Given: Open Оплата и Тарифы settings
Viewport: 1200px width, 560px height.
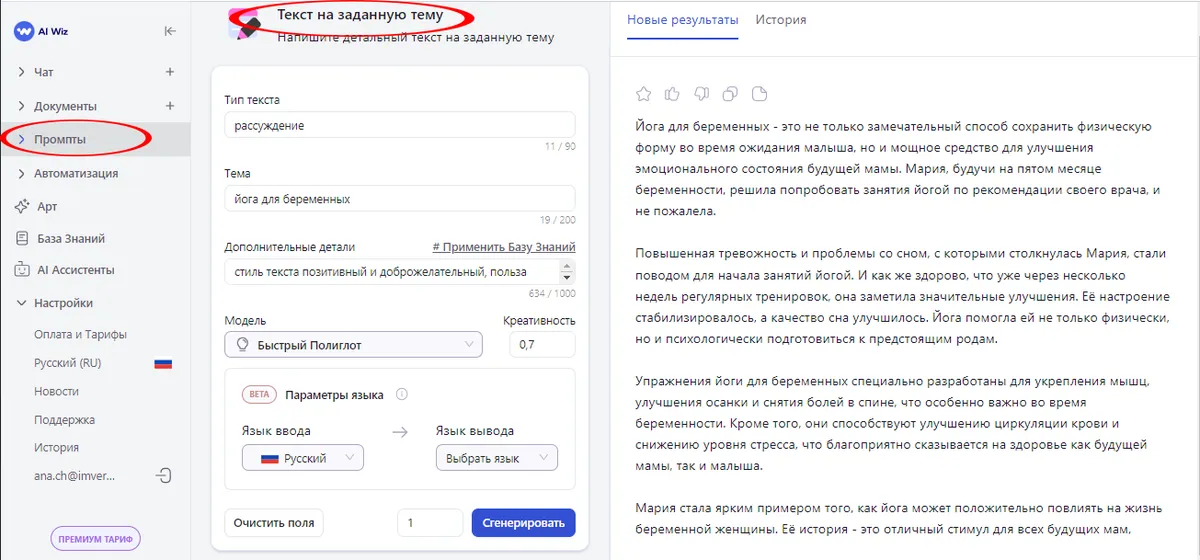Looking at the screenshot, I should click(x=80, y=335).
